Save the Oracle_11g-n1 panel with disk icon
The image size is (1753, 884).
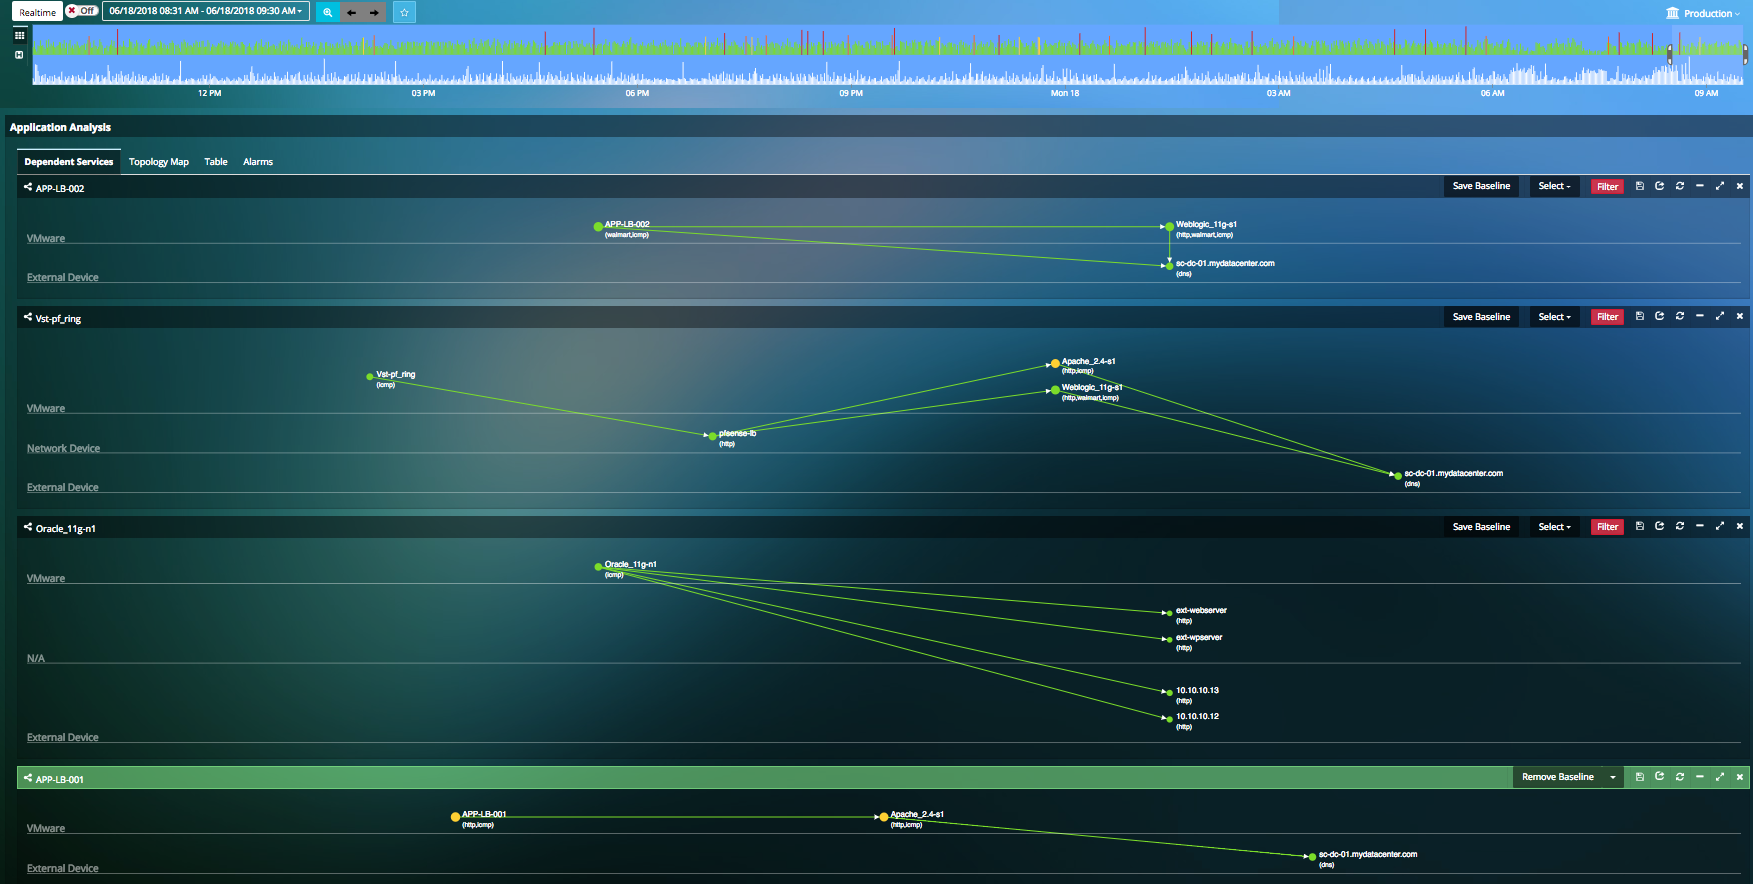click(1639, 526)
